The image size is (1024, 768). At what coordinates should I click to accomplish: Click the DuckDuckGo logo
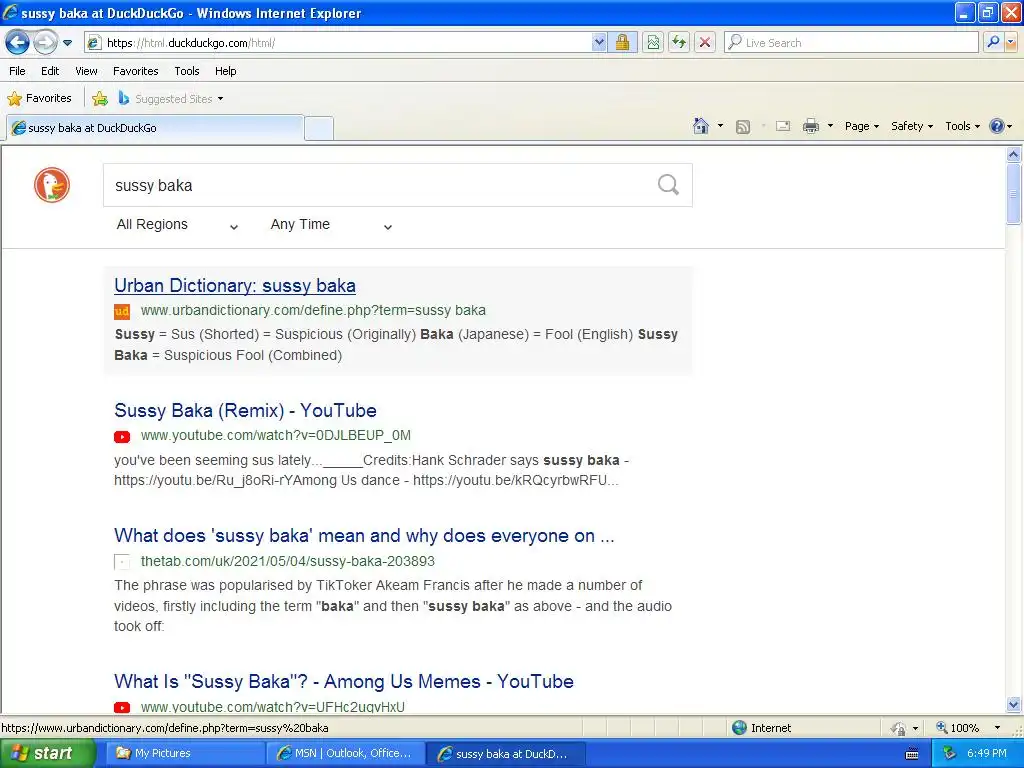pyautogui.click(x=52, y=185)
